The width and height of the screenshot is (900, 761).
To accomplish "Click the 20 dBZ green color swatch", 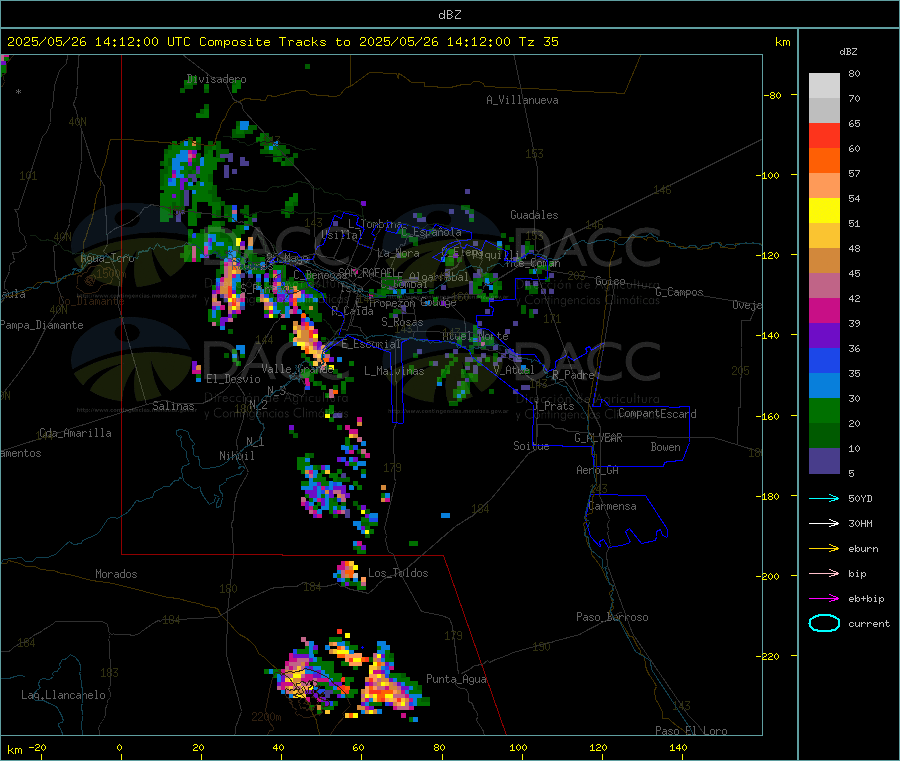I will point(824,411).
